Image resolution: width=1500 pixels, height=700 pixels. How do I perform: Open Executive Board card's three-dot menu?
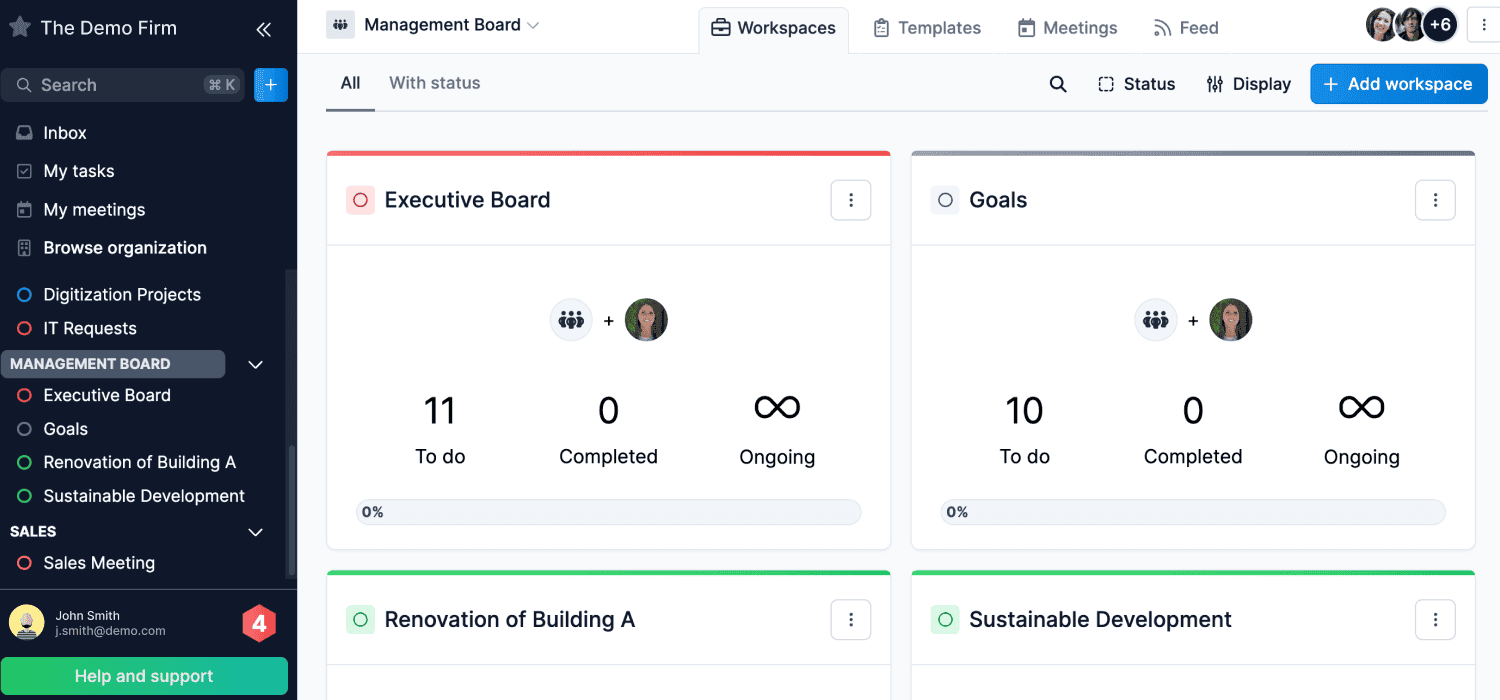(850, 200)
